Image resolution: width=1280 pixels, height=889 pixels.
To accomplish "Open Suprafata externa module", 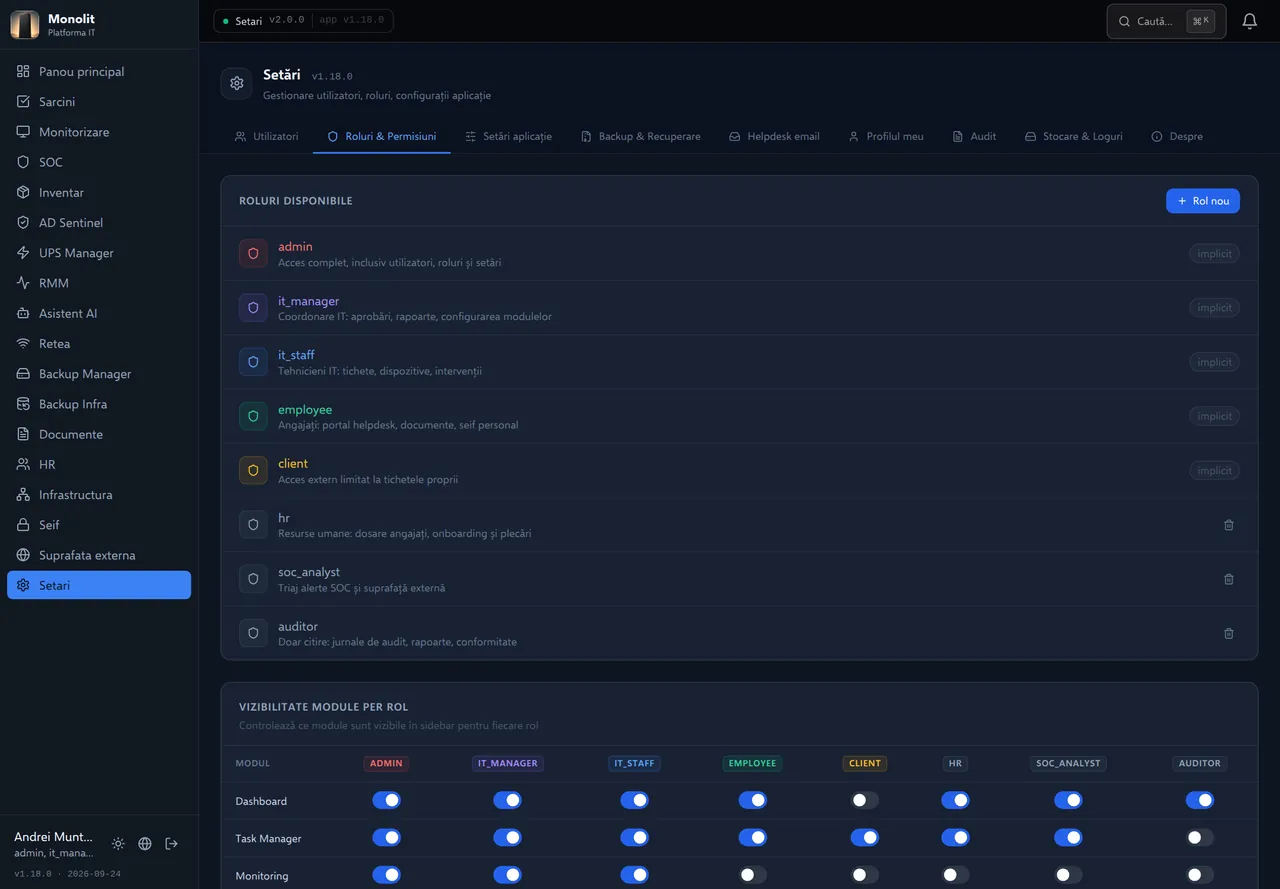I will (99, 555).
